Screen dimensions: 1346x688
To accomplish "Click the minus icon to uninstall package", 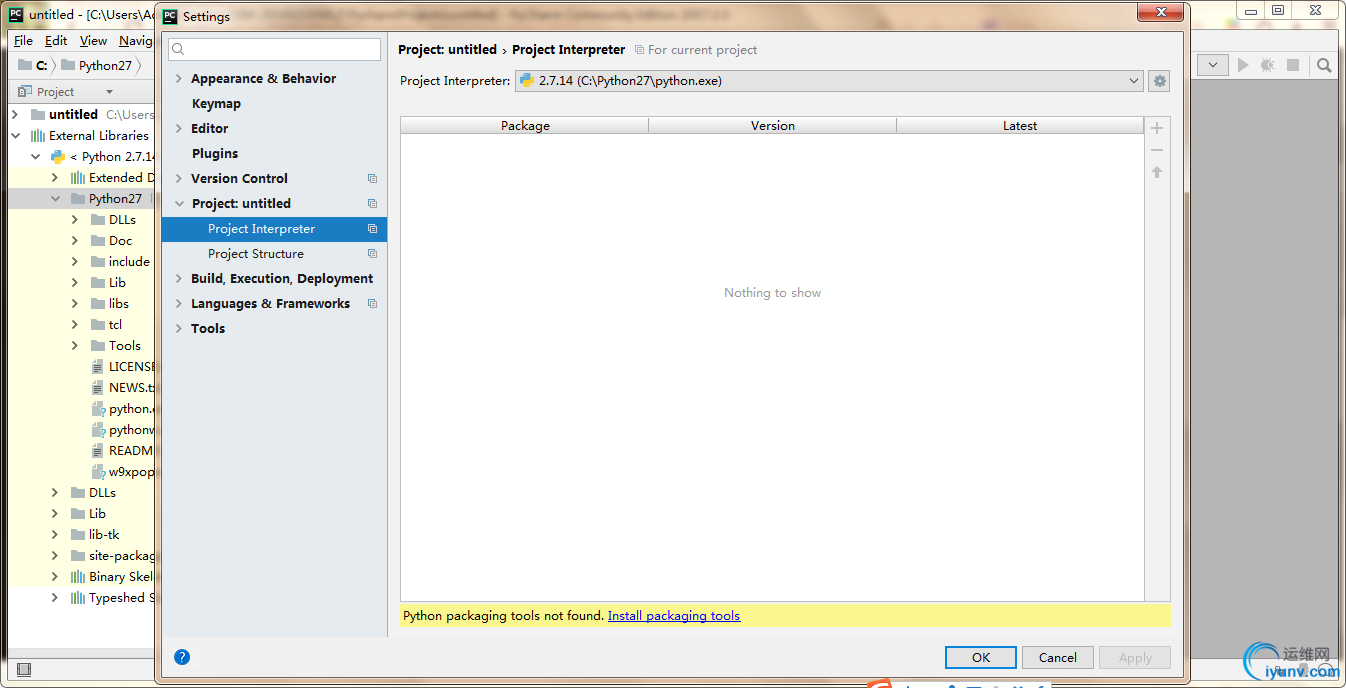I will point(1157,150).
